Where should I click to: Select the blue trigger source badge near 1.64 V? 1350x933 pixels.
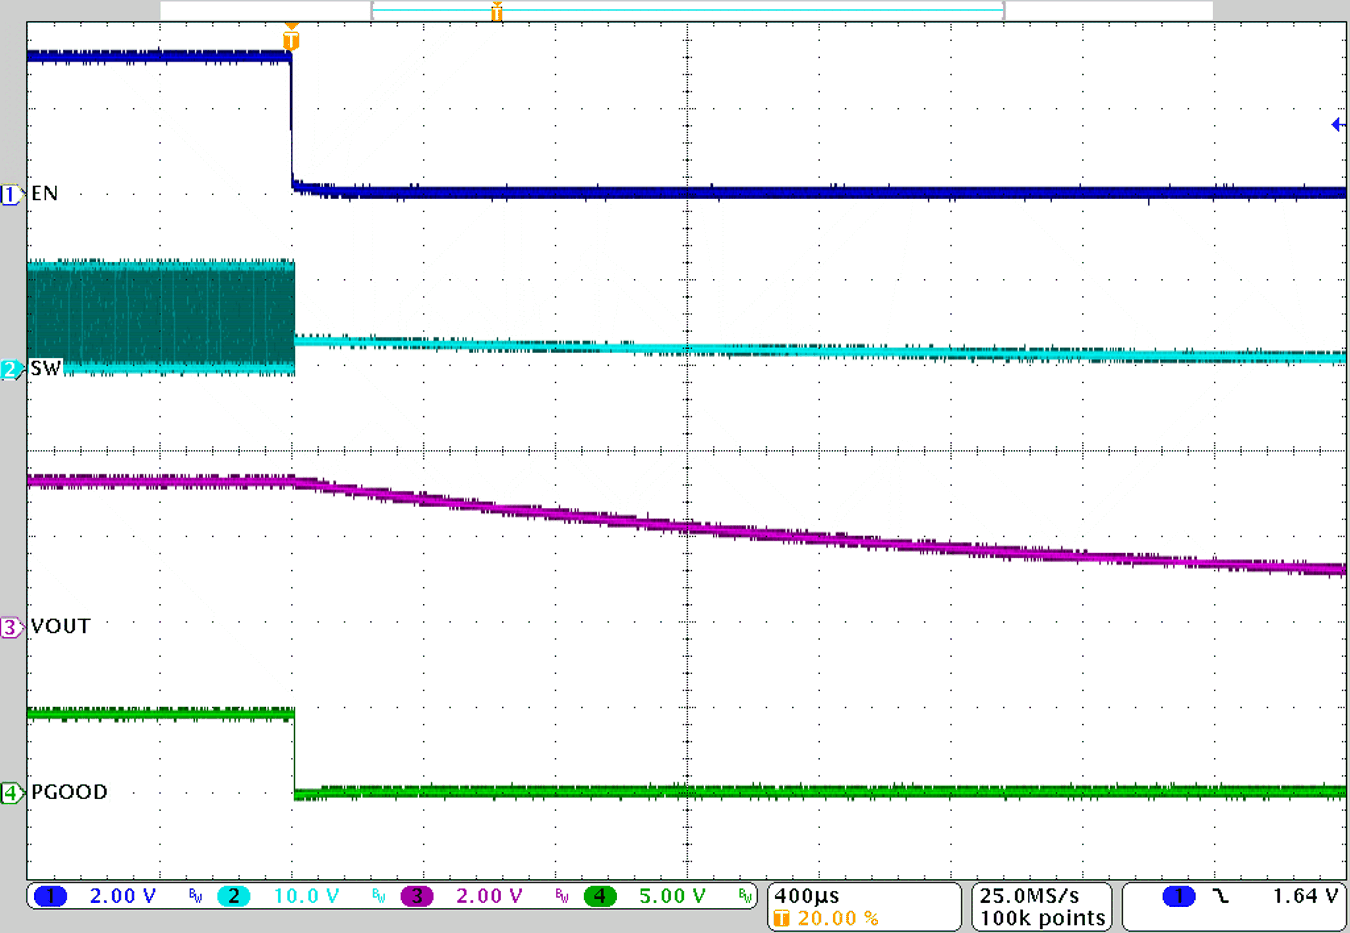point(1180,896)
